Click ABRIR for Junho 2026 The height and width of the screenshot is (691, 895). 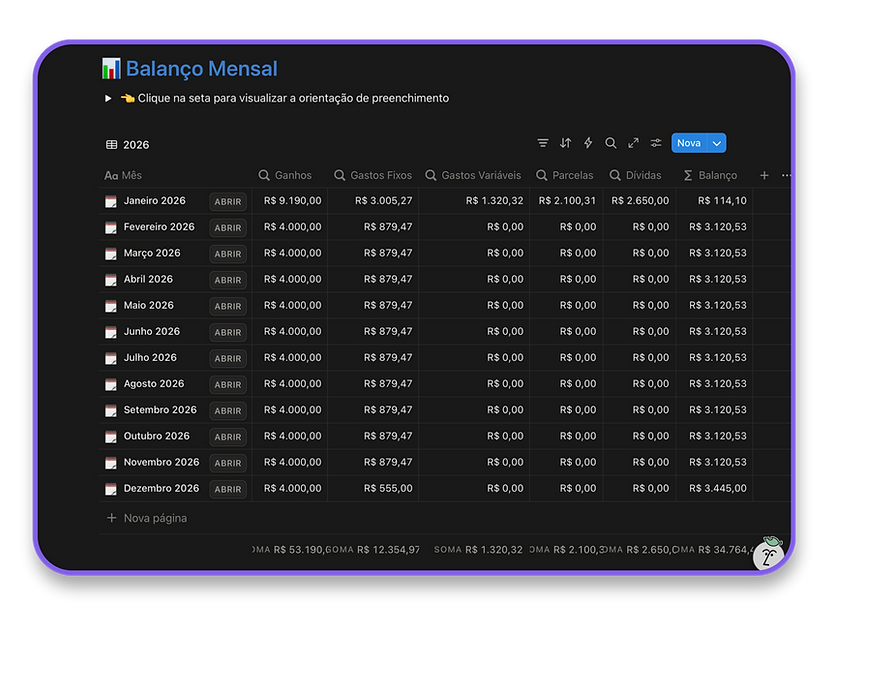tap(228, 332)
